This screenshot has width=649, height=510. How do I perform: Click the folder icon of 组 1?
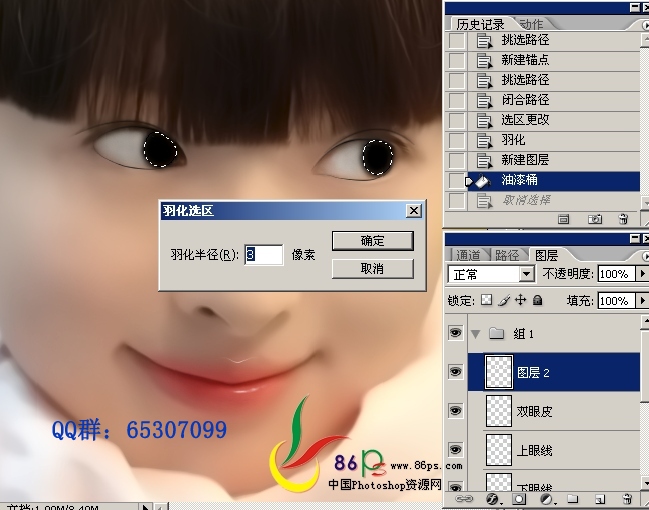[x=496, y=333]
